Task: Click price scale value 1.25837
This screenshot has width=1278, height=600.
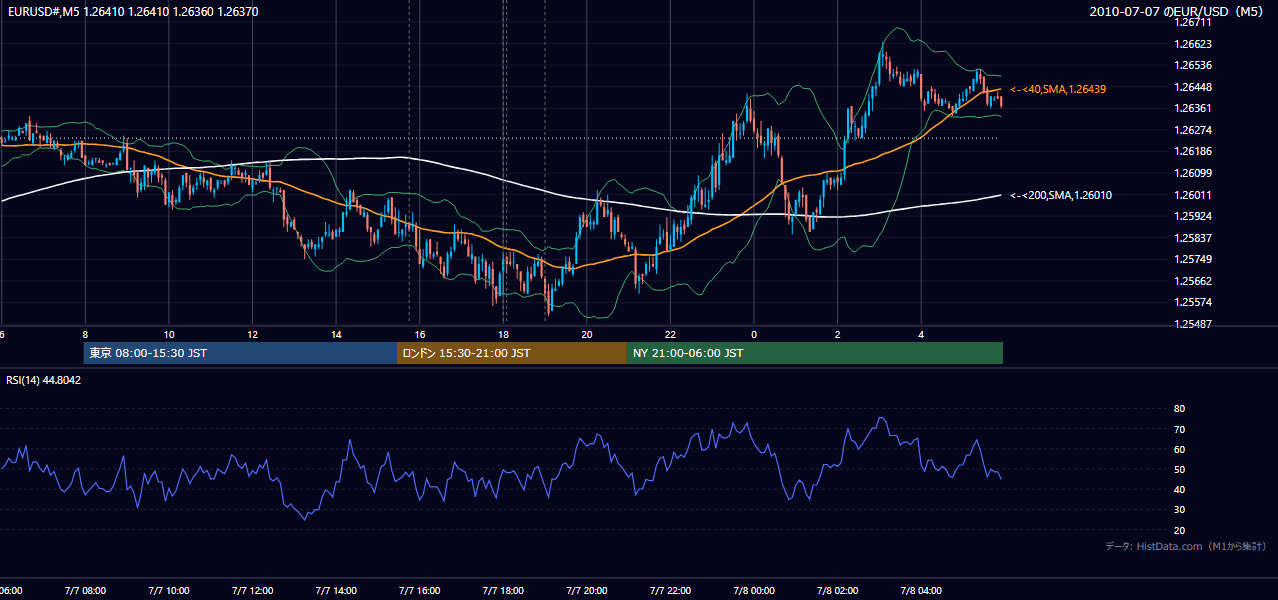Action: coord(1193,238)
